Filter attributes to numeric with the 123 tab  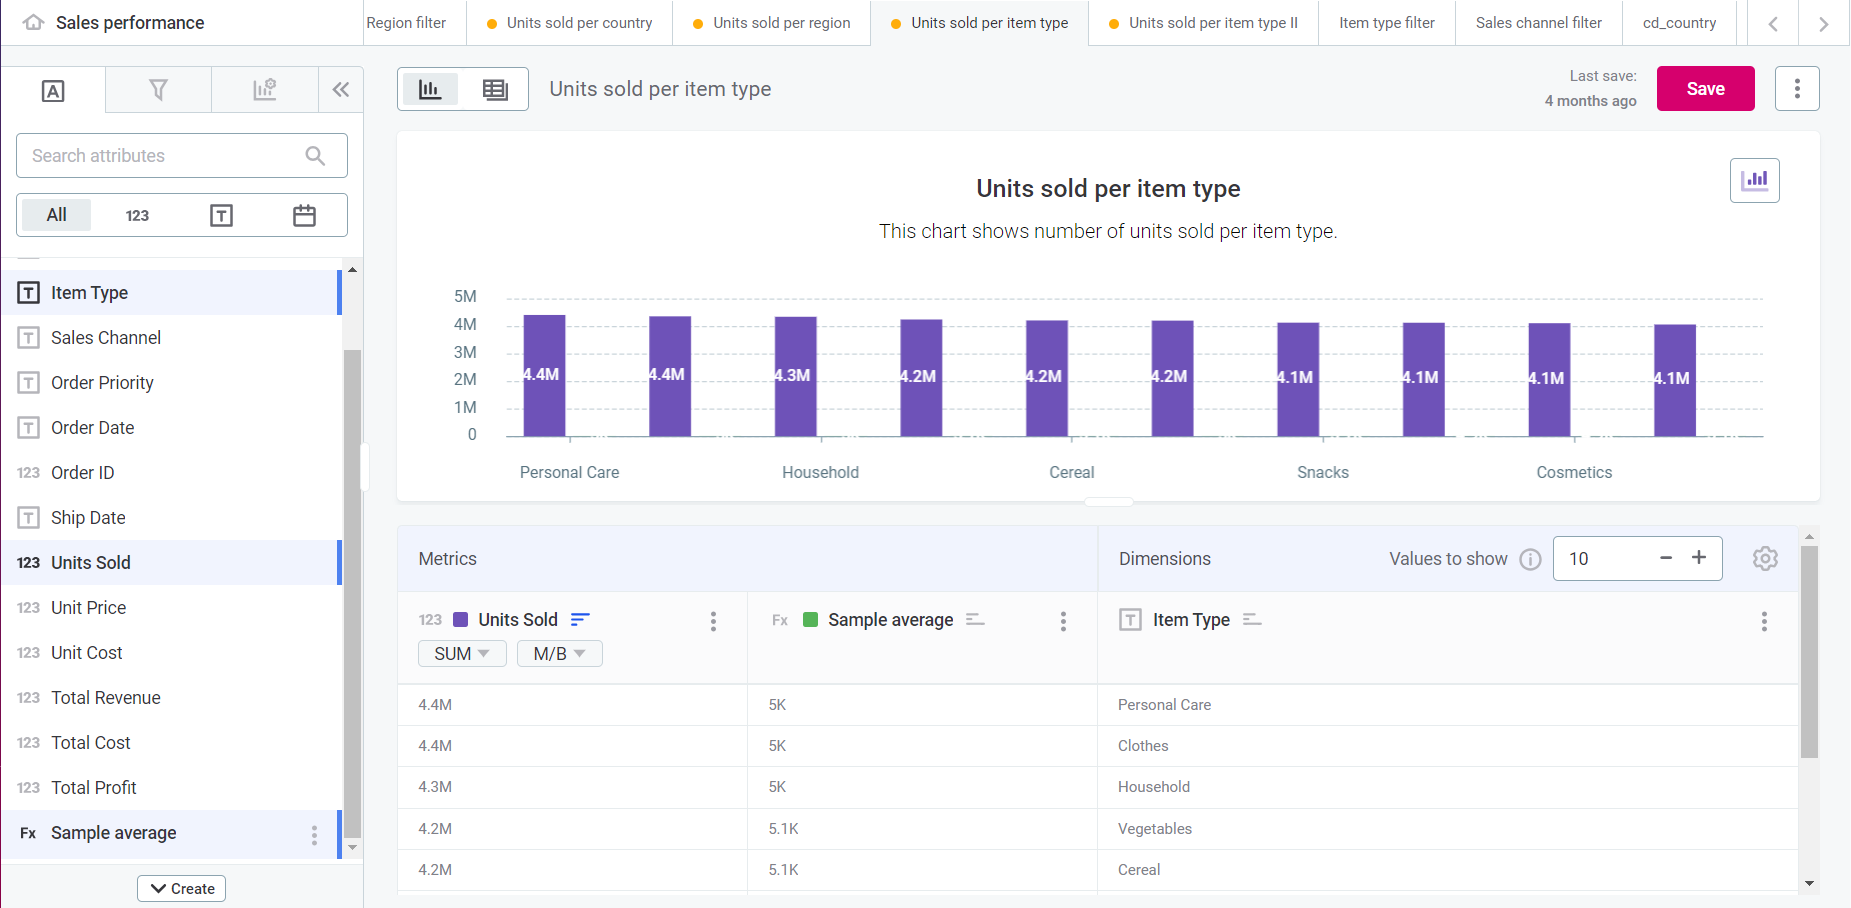[138, 214]
